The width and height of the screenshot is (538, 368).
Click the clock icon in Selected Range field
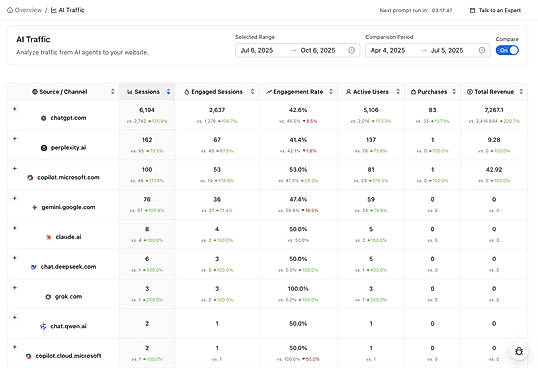[x=352, y=50]
